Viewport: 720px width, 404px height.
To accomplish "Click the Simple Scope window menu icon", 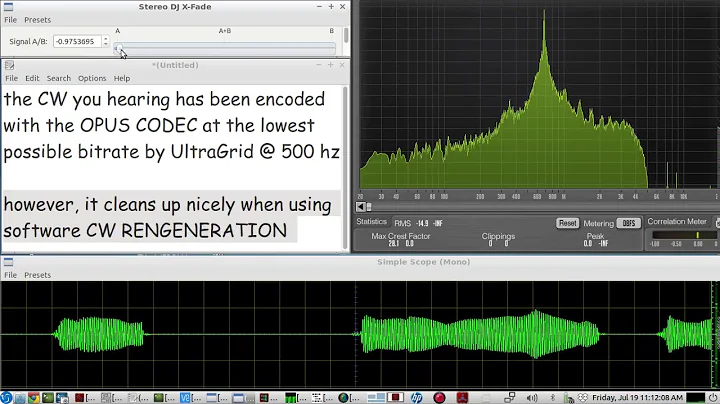I will point(8,262).
